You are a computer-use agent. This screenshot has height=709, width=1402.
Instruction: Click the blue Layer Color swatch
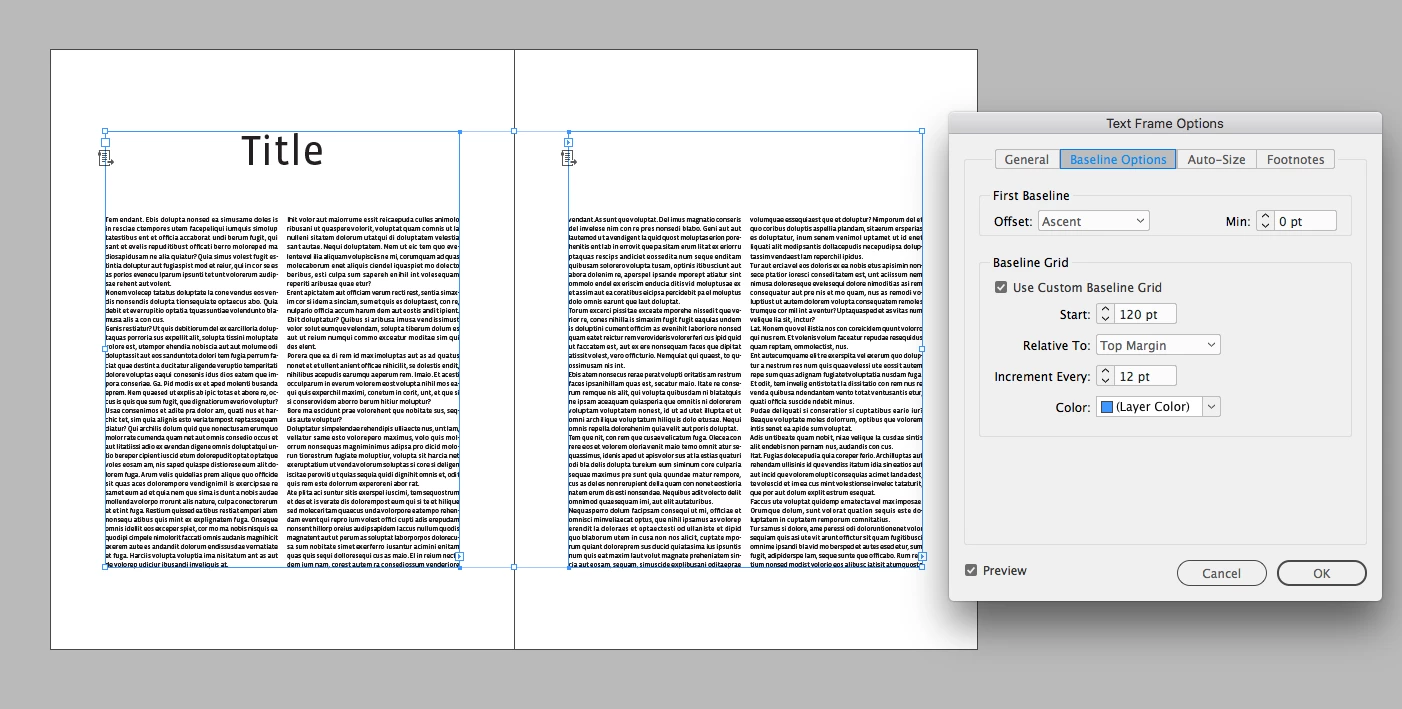point(1106,407)
